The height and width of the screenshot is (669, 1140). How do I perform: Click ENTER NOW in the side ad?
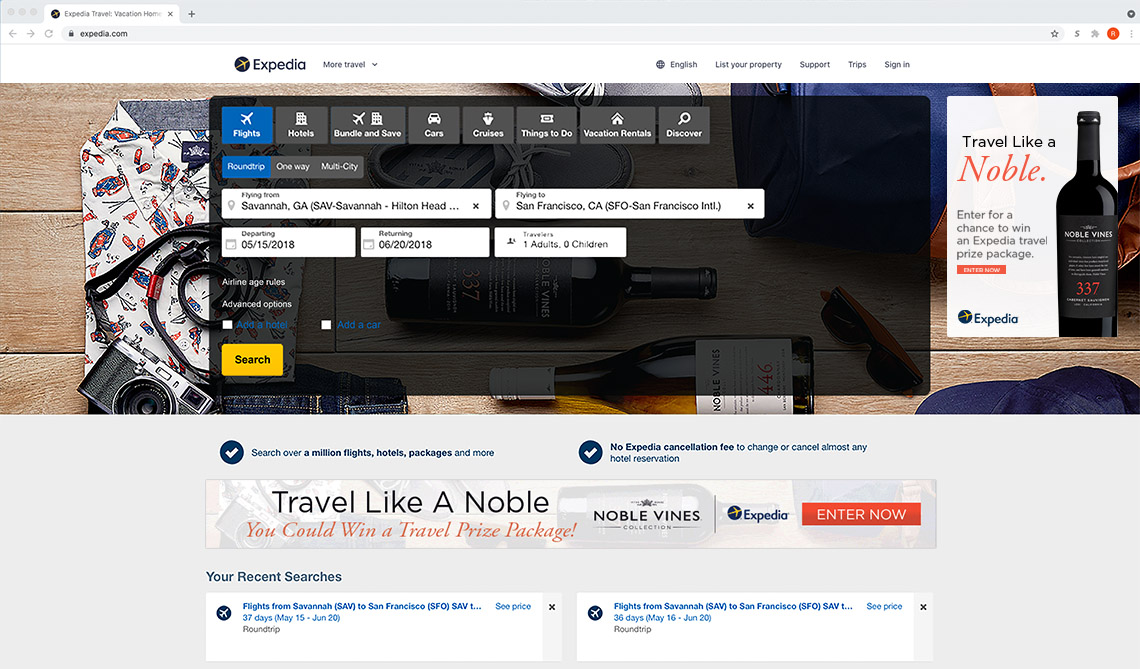tap(981, 270)
